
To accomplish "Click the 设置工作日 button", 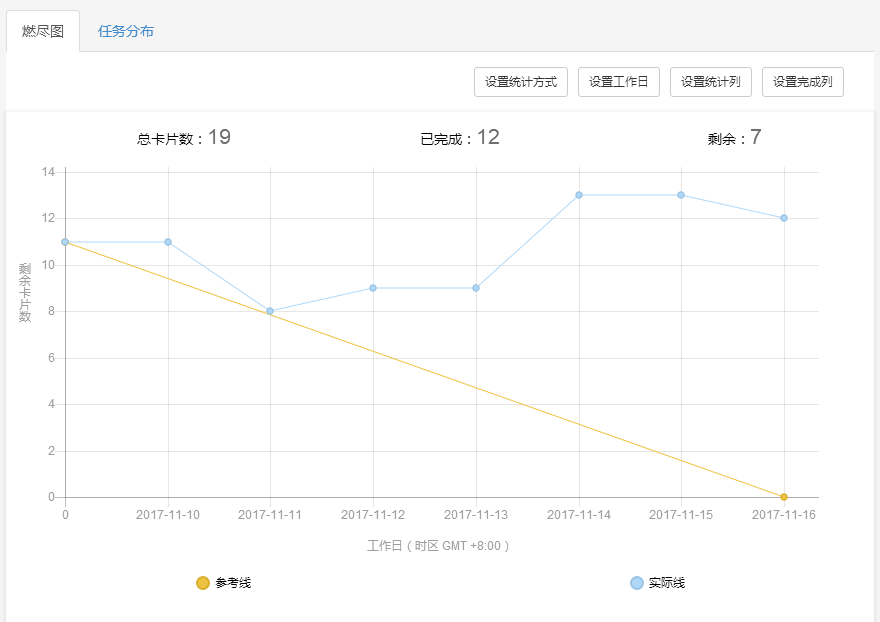I will coord(618,82).
